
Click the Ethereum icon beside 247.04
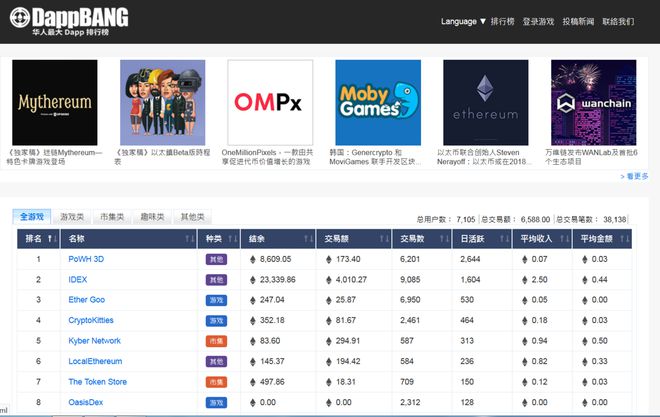(x=253, y=300)
